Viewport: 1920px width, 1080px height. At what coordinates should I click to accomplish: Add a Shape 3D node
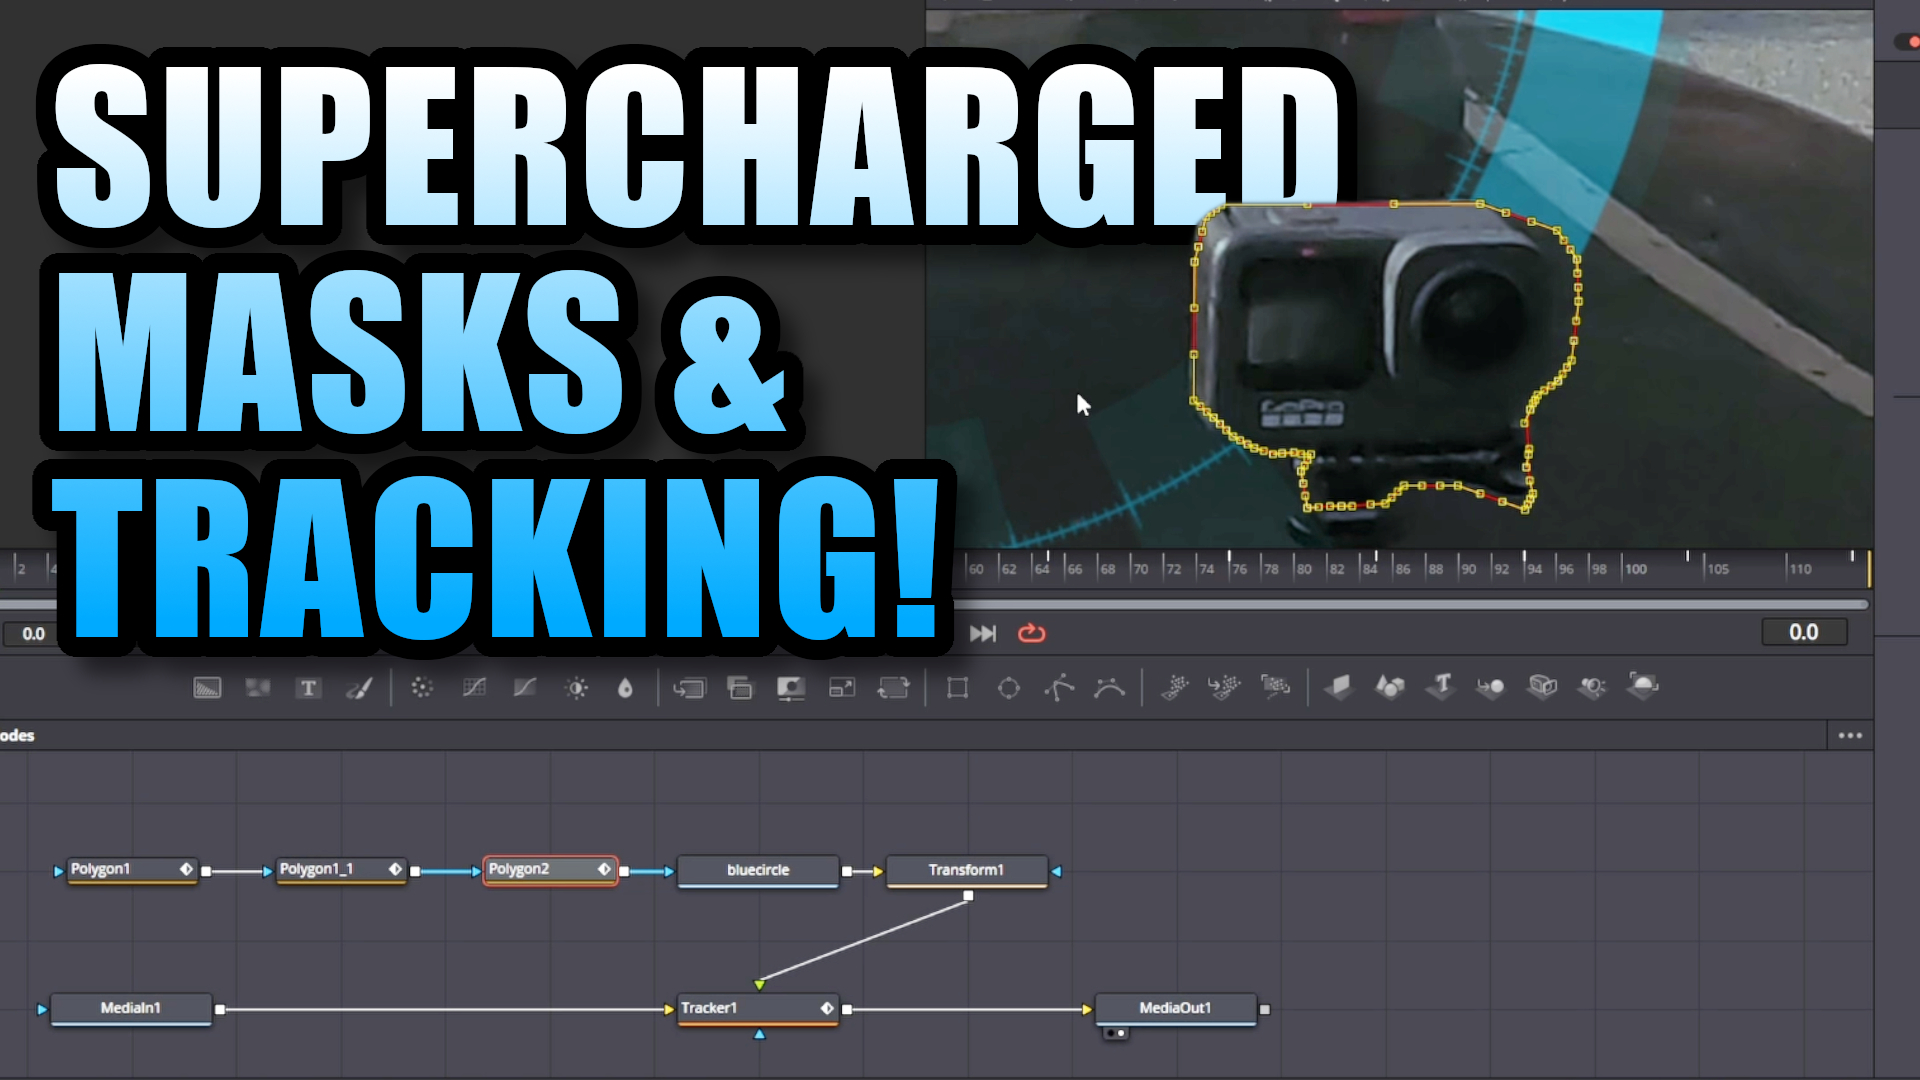click(1390, 687)
